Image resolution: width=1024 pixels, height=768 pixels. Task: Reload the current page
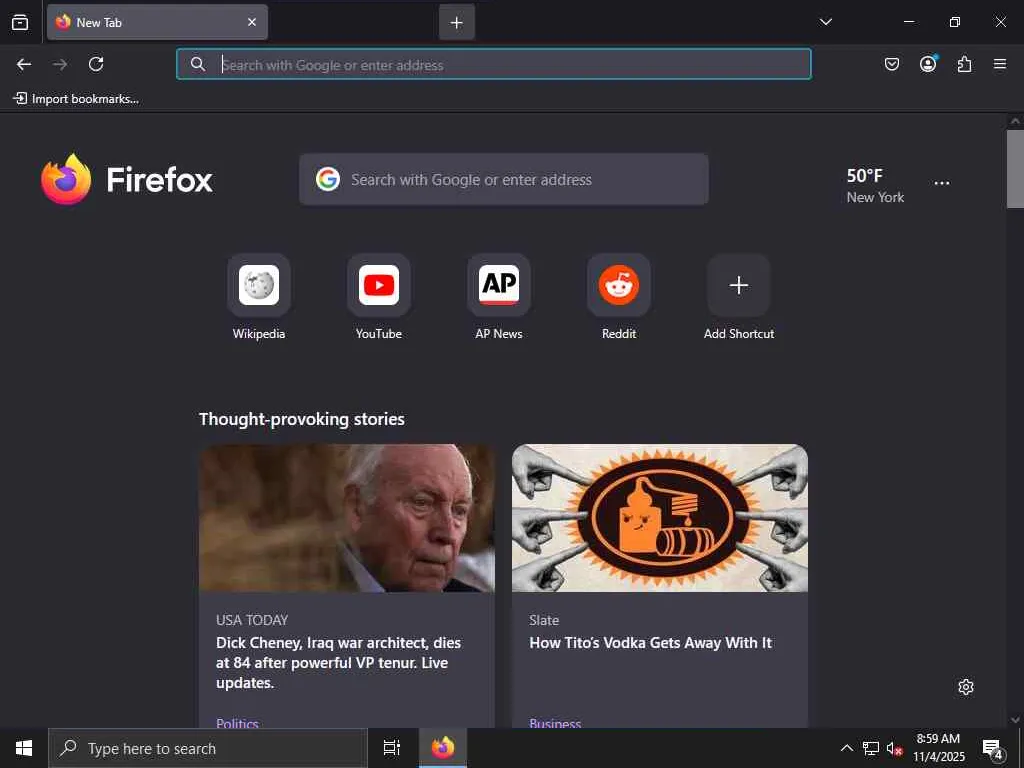[x=96, y=64]
